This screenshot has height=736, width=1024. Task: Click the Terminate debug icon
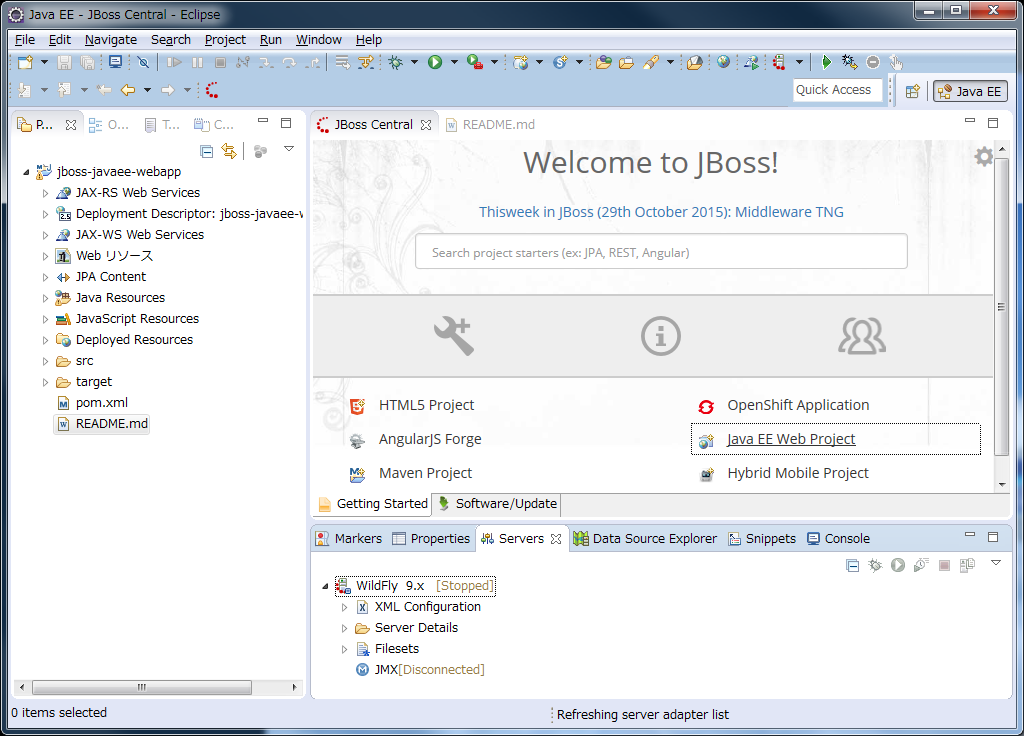point(220,62)
